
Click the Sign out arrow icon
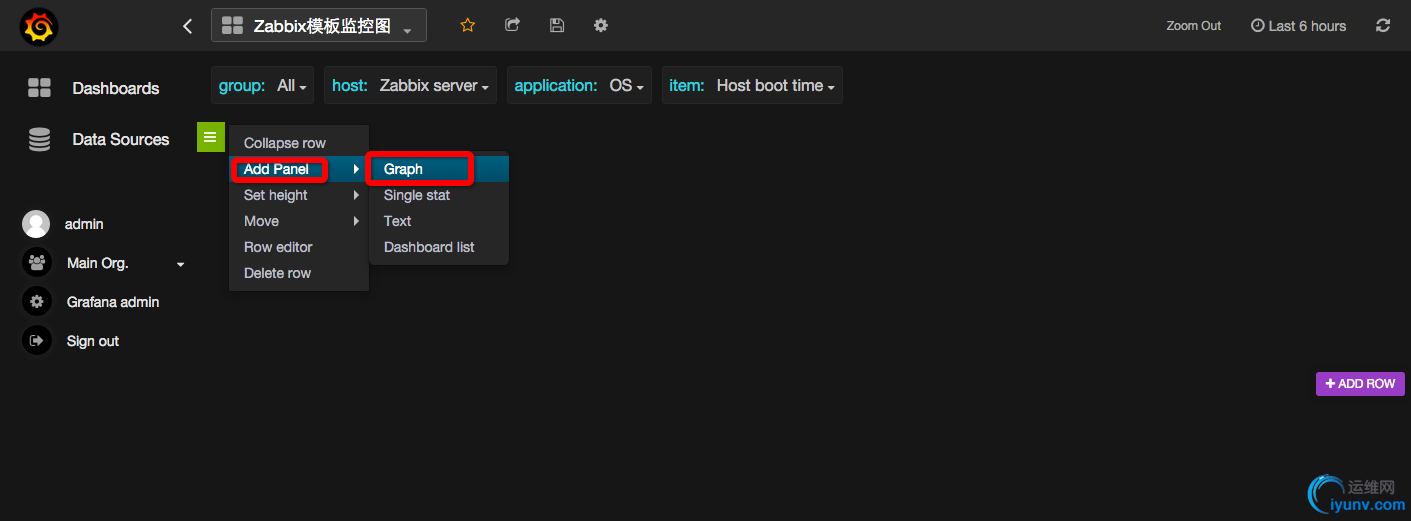coord(36,341)
